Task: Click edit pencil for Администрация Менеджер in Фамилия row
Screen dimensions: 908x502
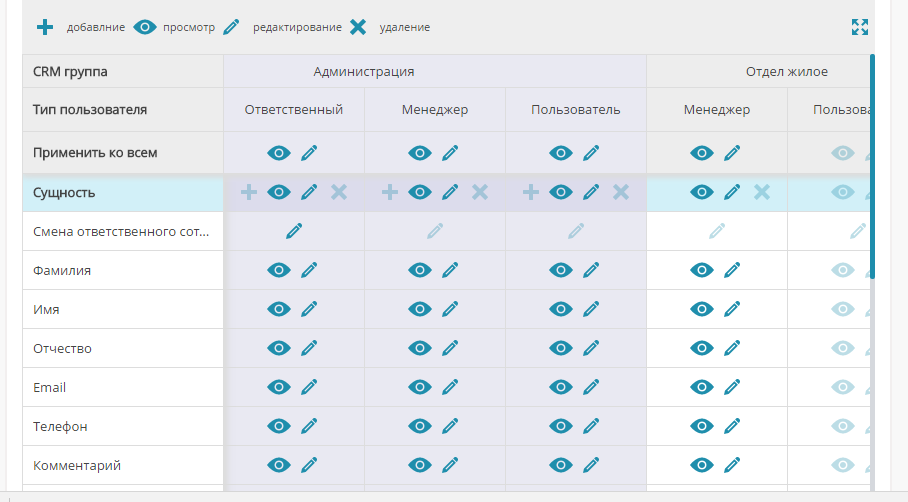Action: 450,270
